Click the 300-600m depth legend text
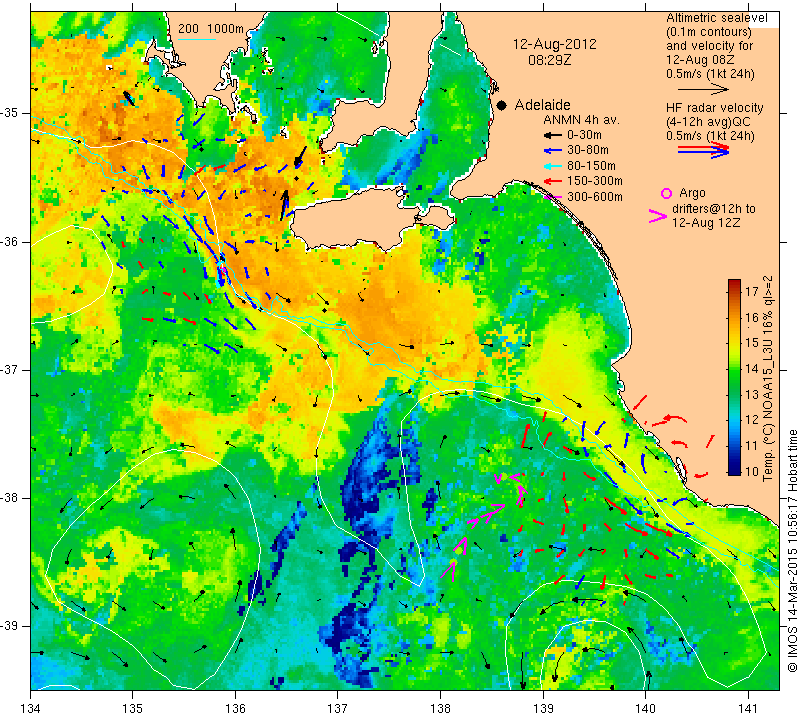The width and height of the screenshot is (800, 720). 594,197
